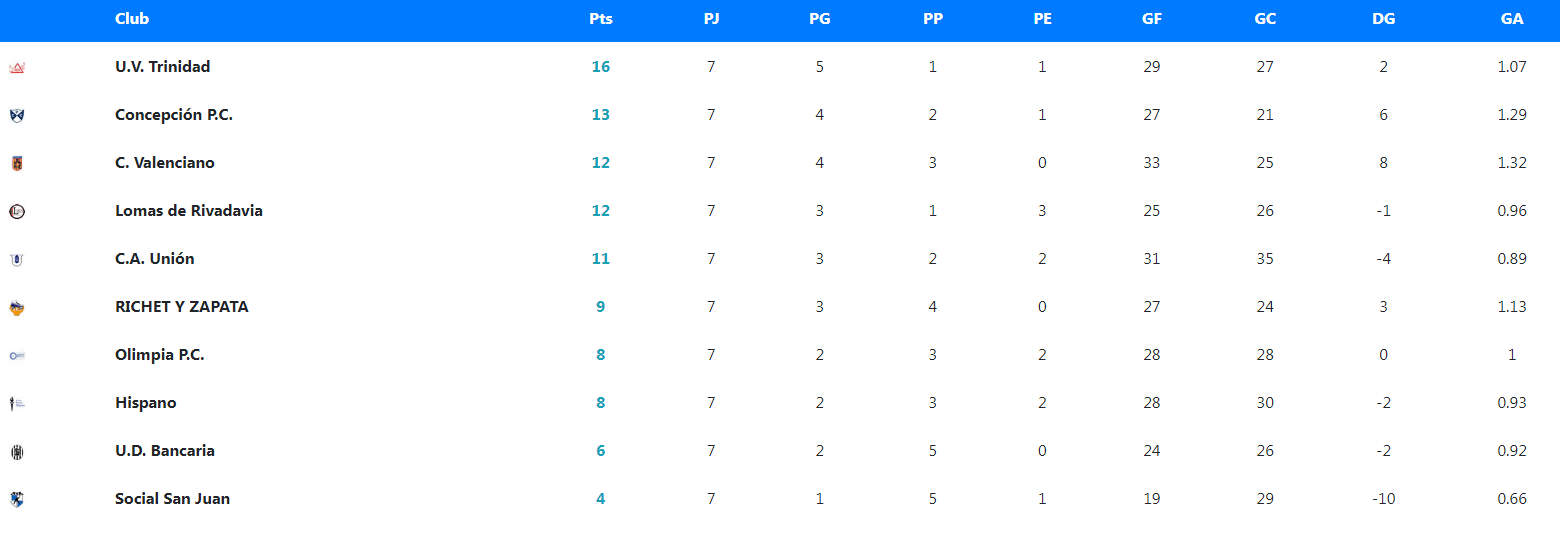The height and width of the screenshot is (540, 1560).
Task: Click the C. Valenciano club crest icon
Action: (16, 163)
